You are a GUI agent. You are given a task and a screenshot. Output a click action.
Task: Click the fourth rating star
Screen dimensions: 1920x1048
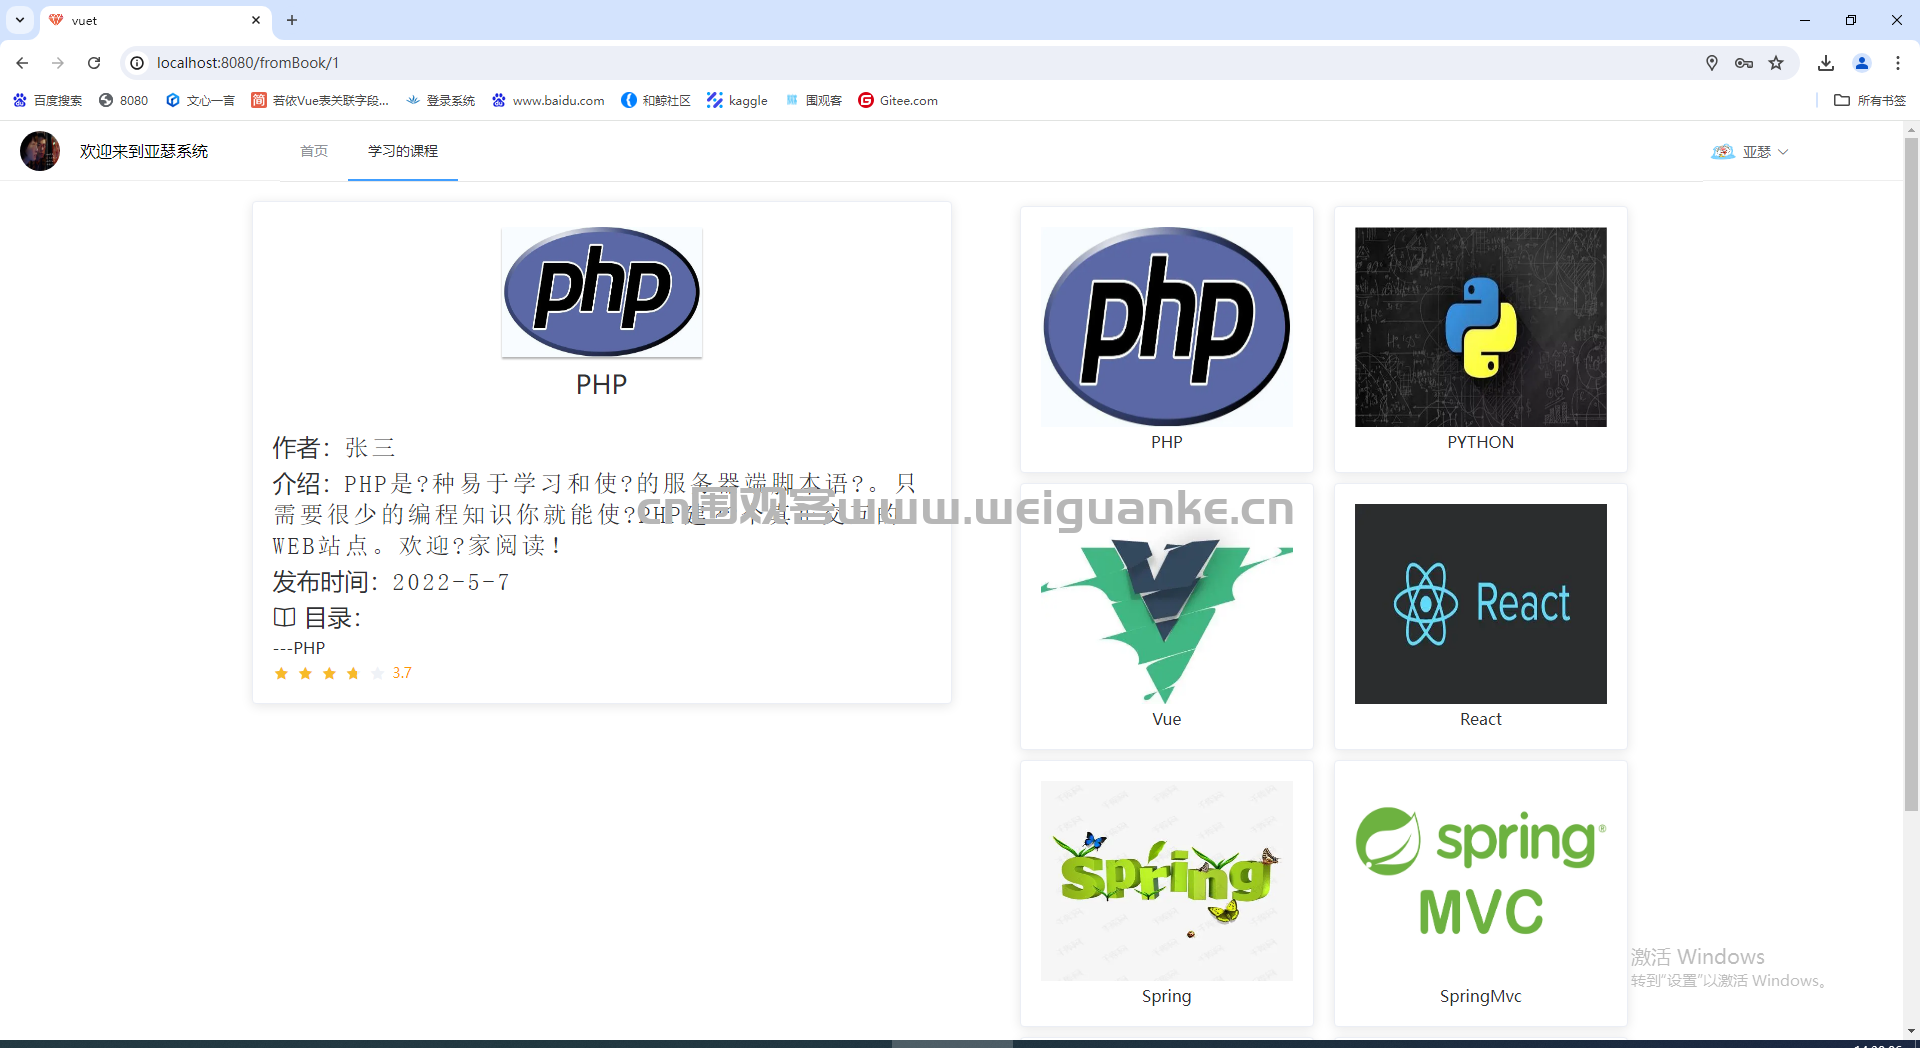[x=353, y=673]
